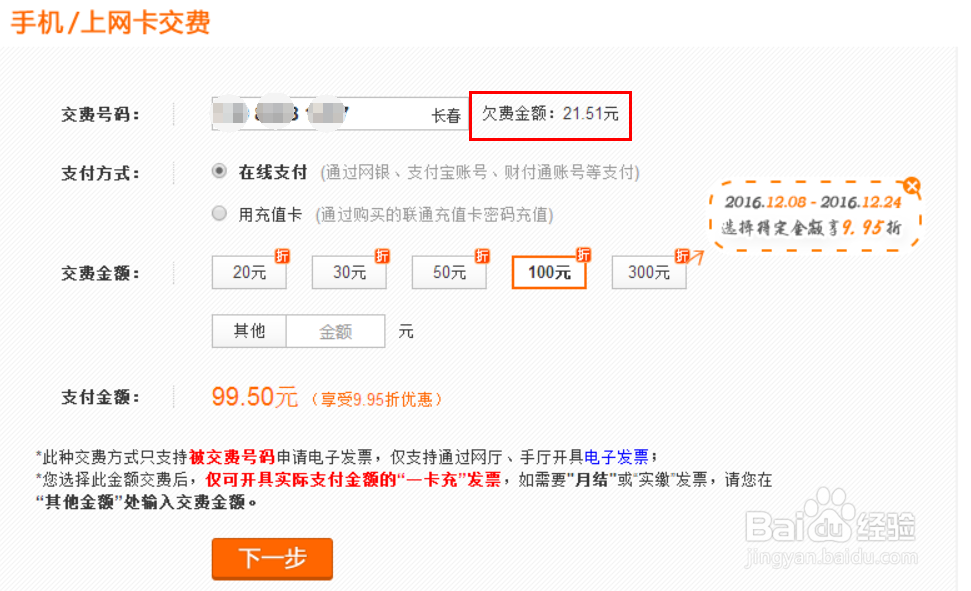Select the 在线支付 radio button
971x591 pixels.
[x=220, y=172]
